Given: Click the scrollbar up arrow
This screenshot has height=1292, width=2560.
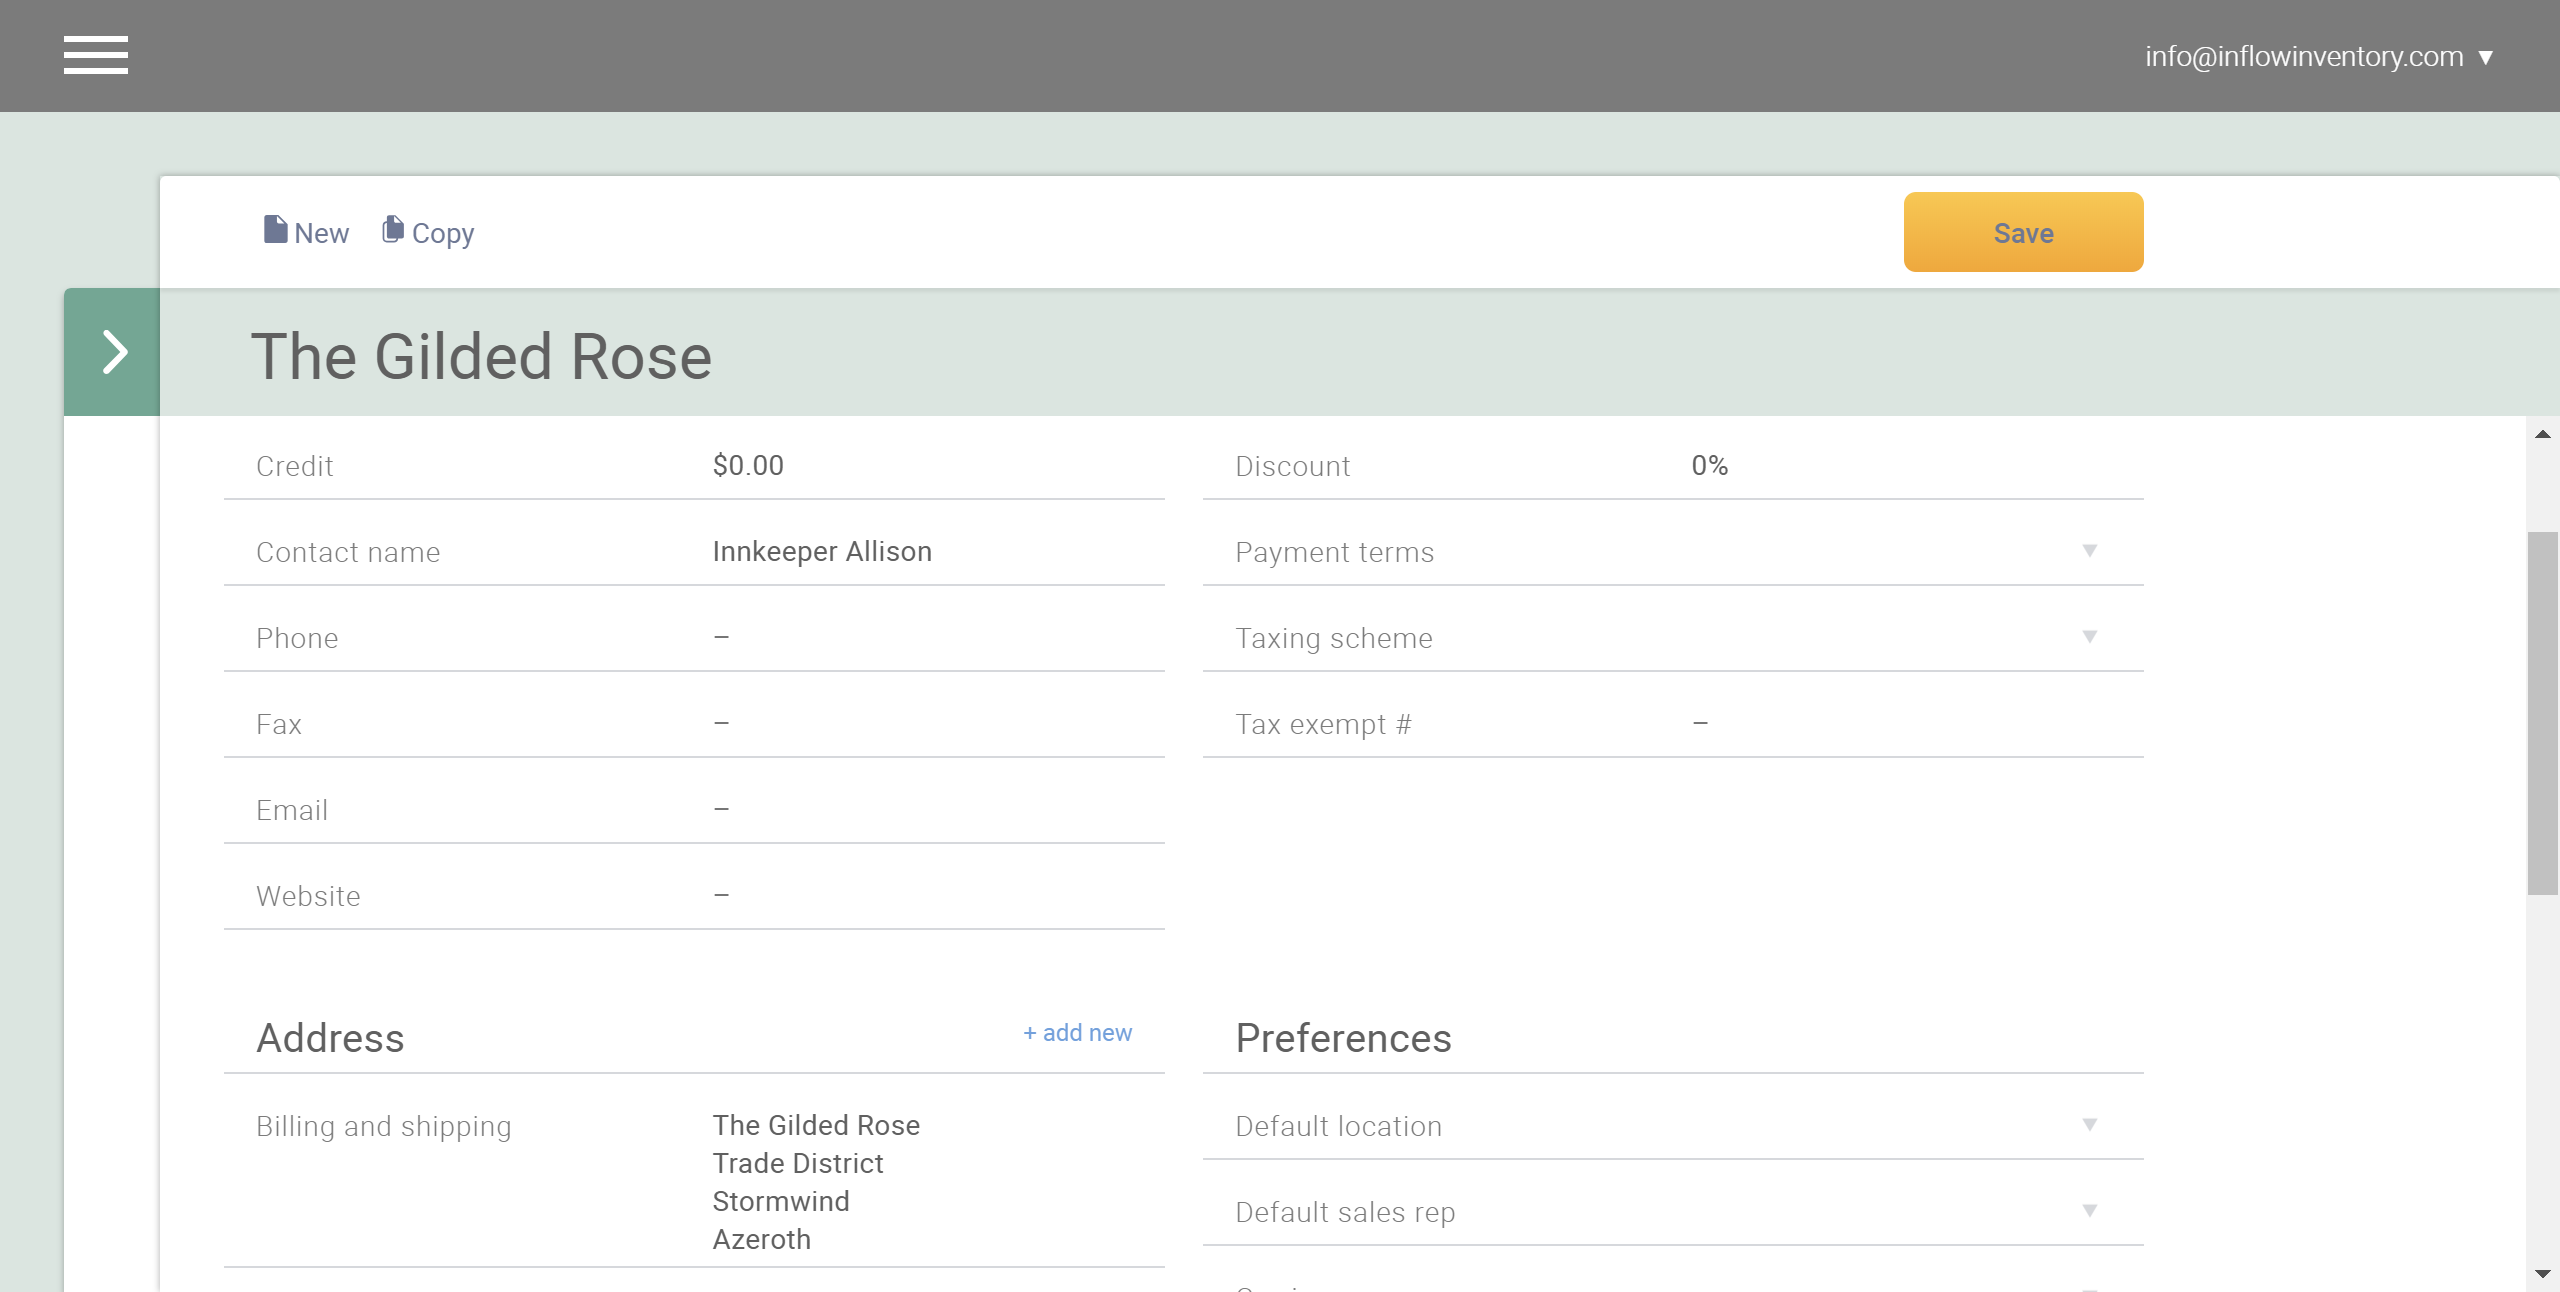Looking at the screenshot, I should (2543, 434).
